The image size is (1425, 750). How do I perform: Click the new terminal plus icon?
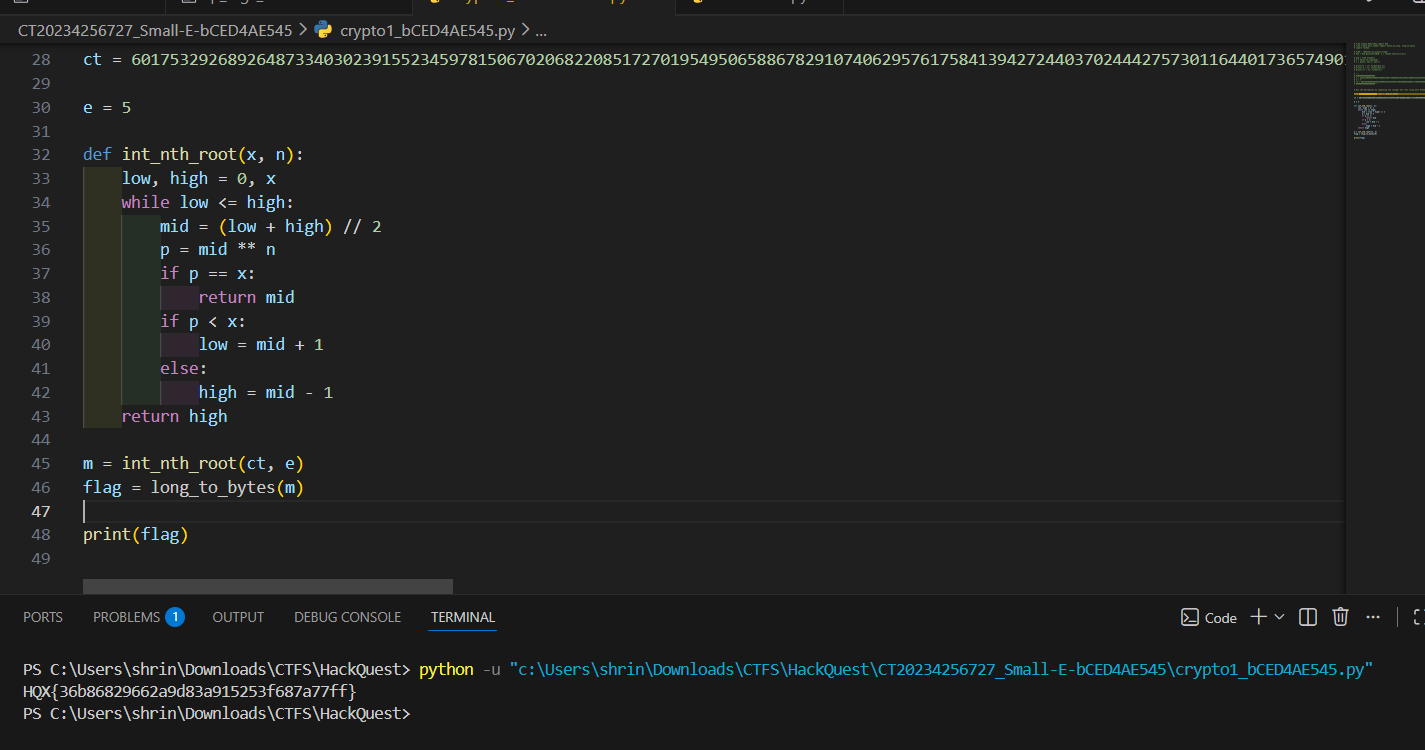coord(1259,617)
